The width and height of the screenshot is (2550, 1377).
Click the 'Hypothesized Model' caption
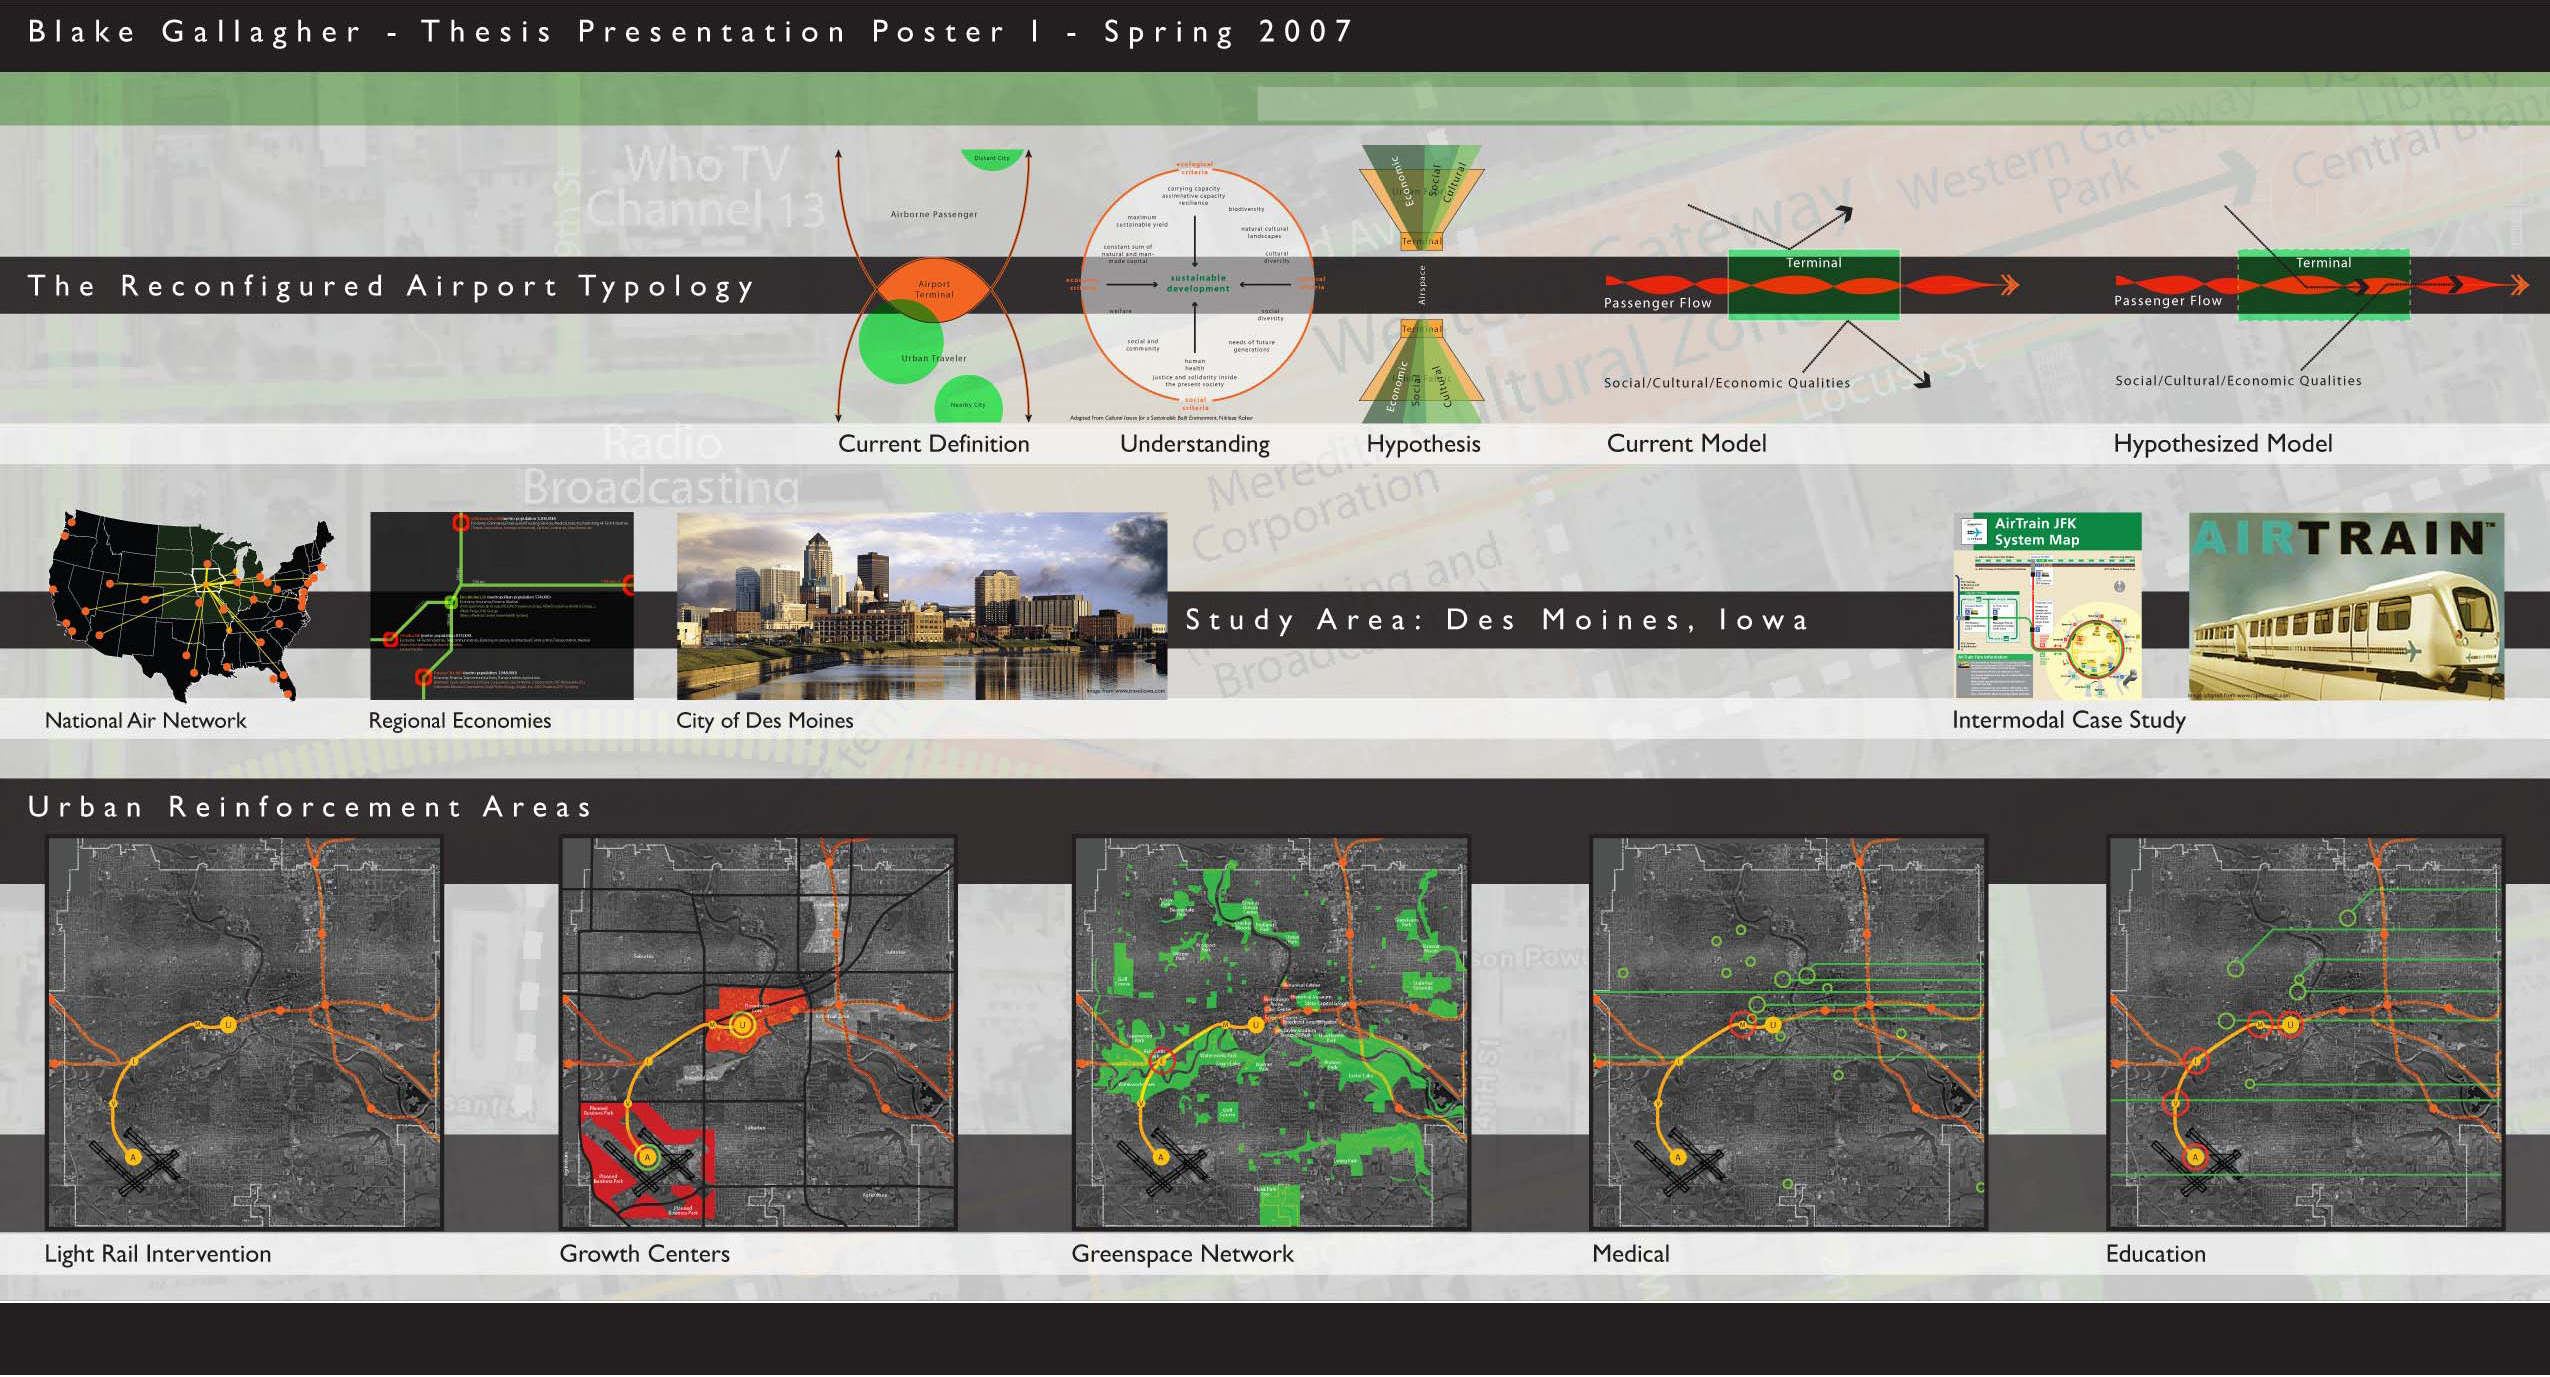[2222, 443]
